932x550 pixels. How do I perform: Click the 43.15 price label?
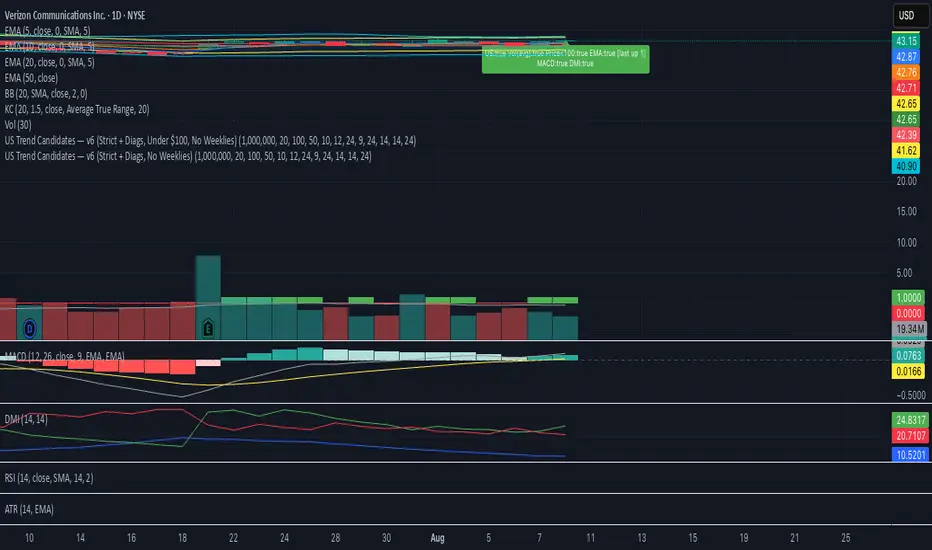click(906, 41)
